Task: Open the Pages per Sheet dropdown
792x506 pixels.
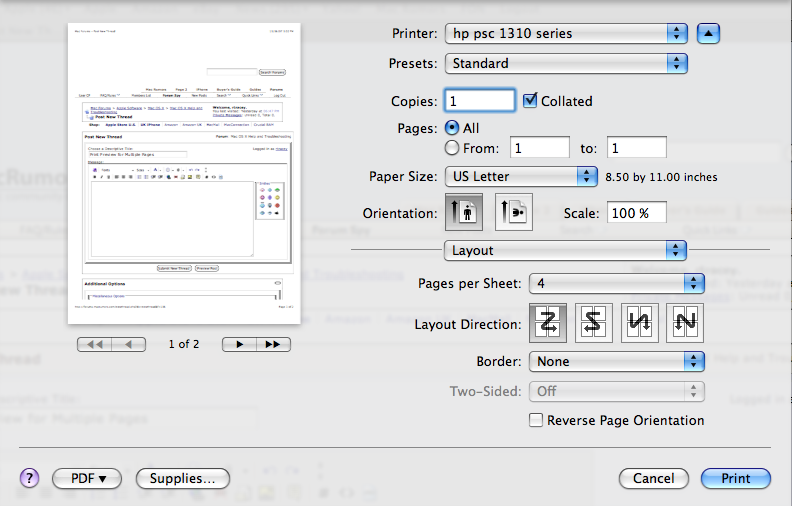Action: tap(617, 283)
